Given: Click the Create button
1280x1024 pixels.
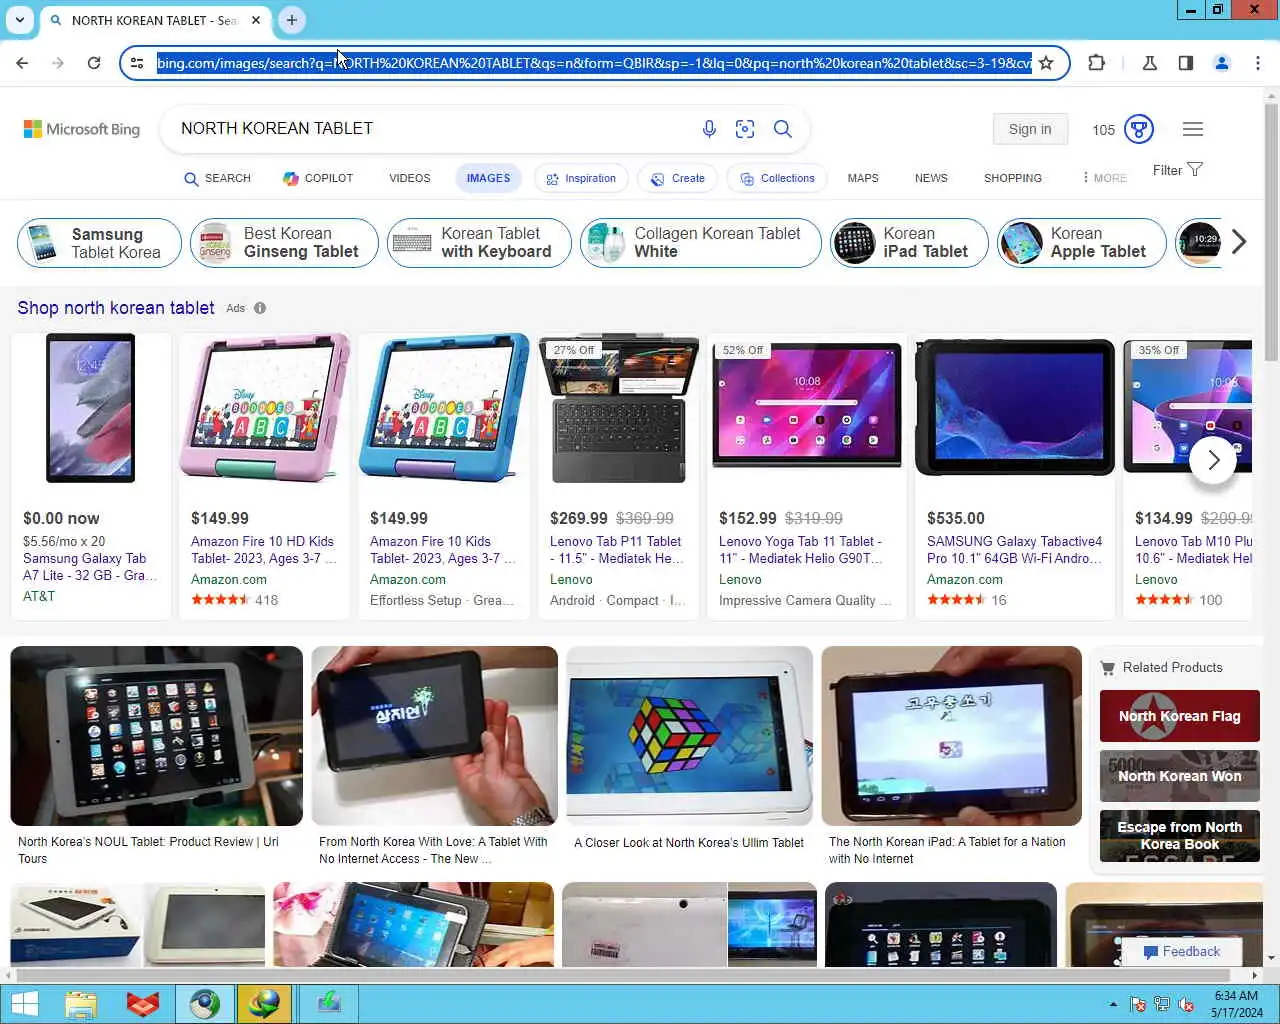Looking at the screenshot, I should [678, 178].
